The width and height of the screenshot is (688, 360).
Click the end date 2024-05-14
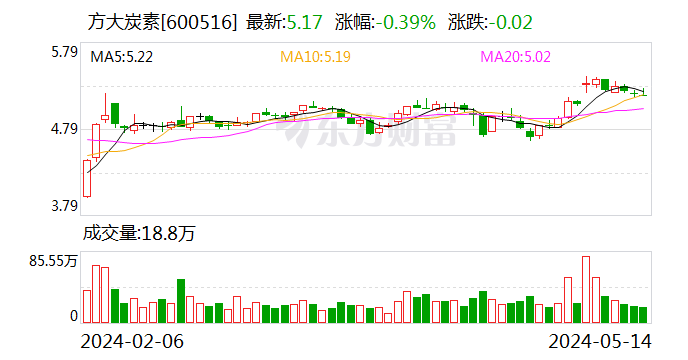pos(600,341)
